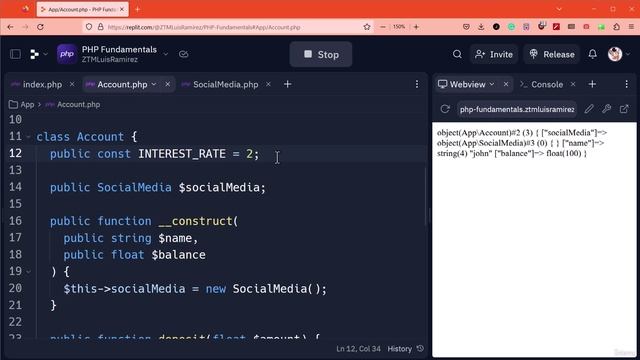Close the Webview tab
This screenshot has height=360, width=640.
(x=506, y=84)
